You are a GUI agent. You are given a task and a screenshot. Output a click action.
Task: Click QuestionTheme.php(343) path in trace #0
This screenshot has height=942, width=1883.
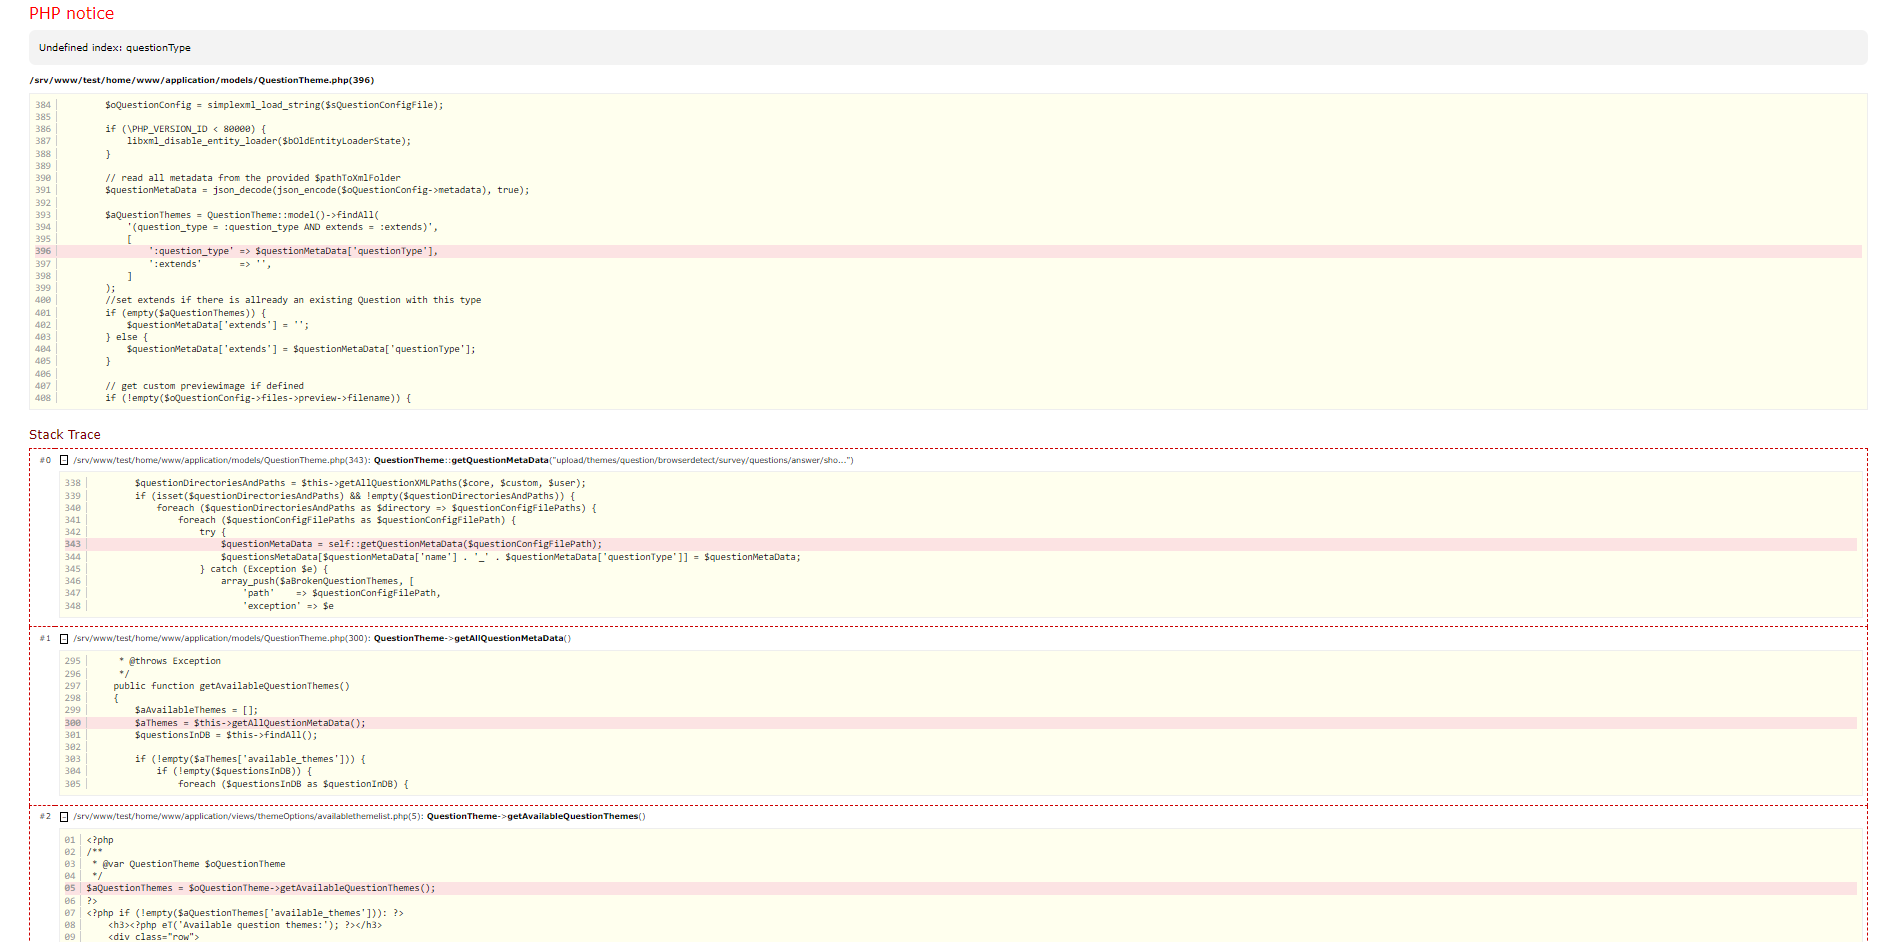click(221, 461)
